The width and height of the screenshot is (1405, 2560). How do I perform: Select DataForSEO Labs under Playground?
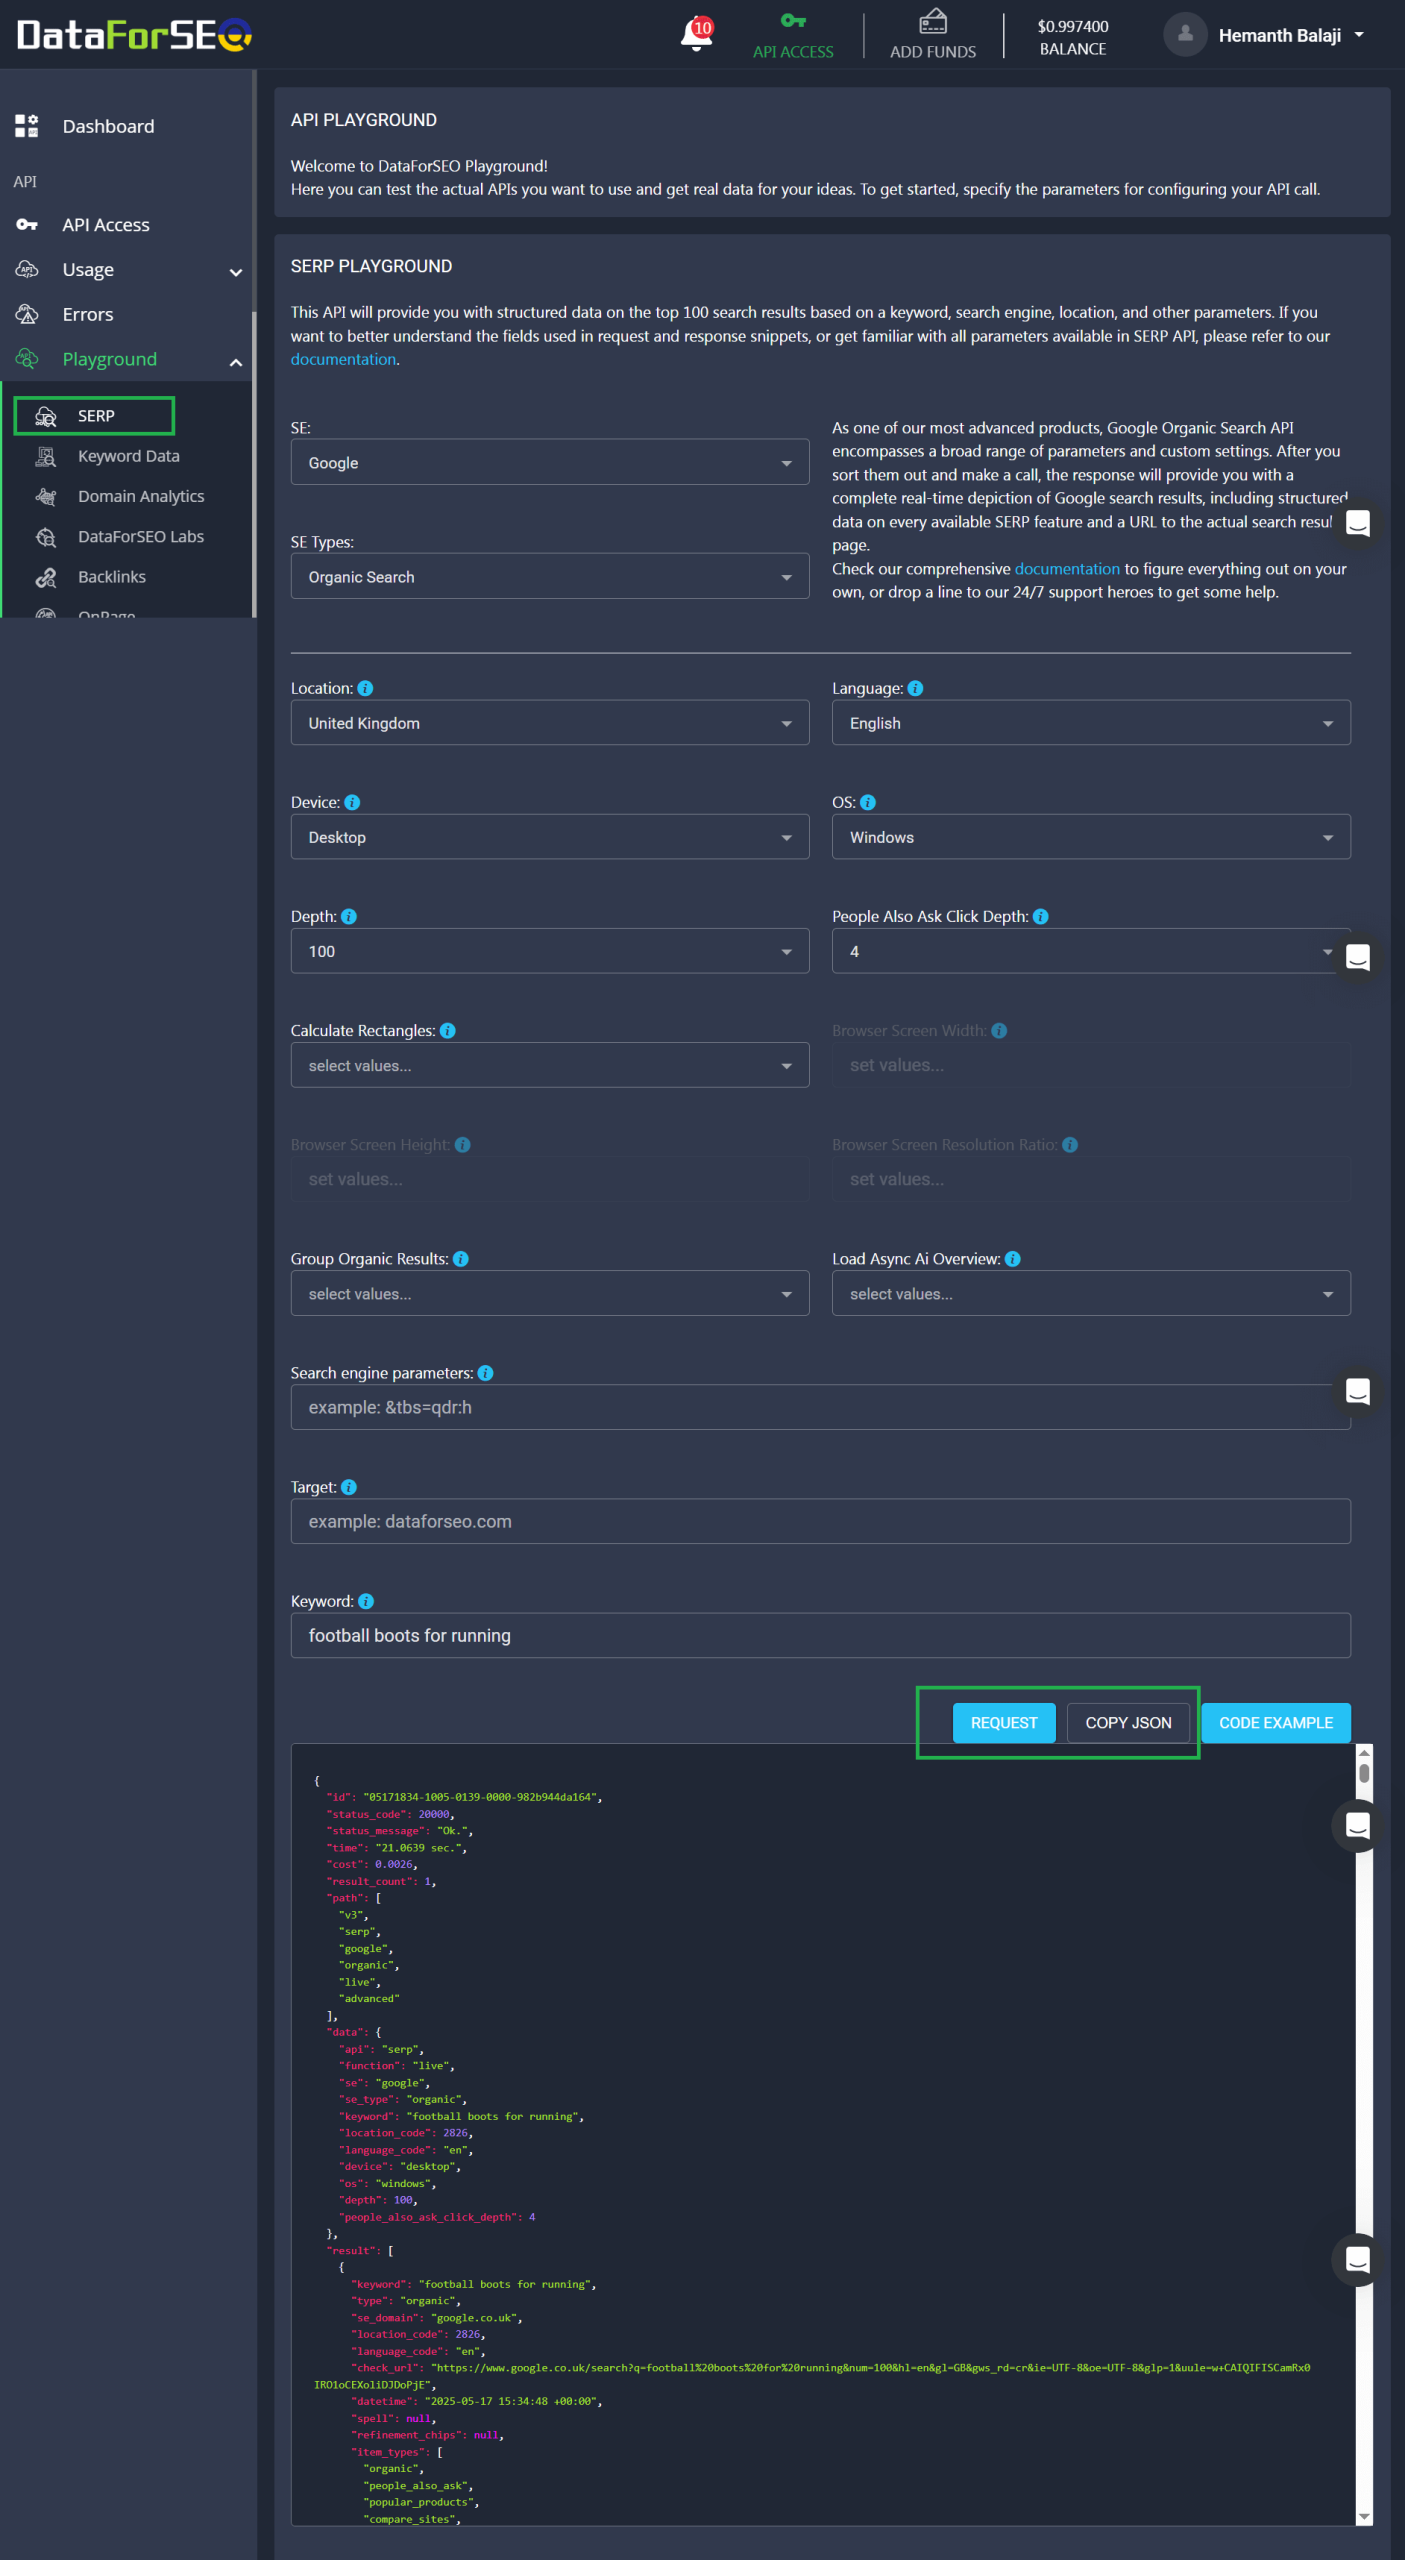click(x=140, y=536)
